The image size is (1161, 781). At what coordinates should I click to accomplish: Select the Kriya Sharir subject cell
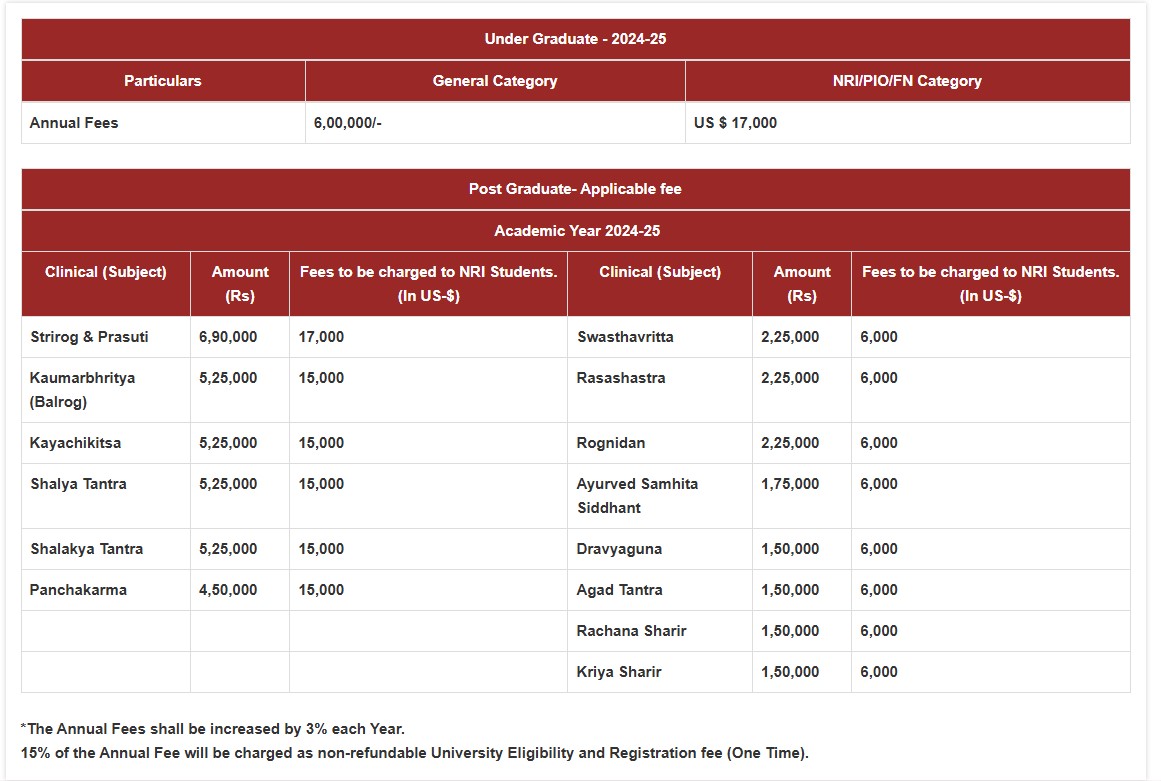[x=619, y=672]
